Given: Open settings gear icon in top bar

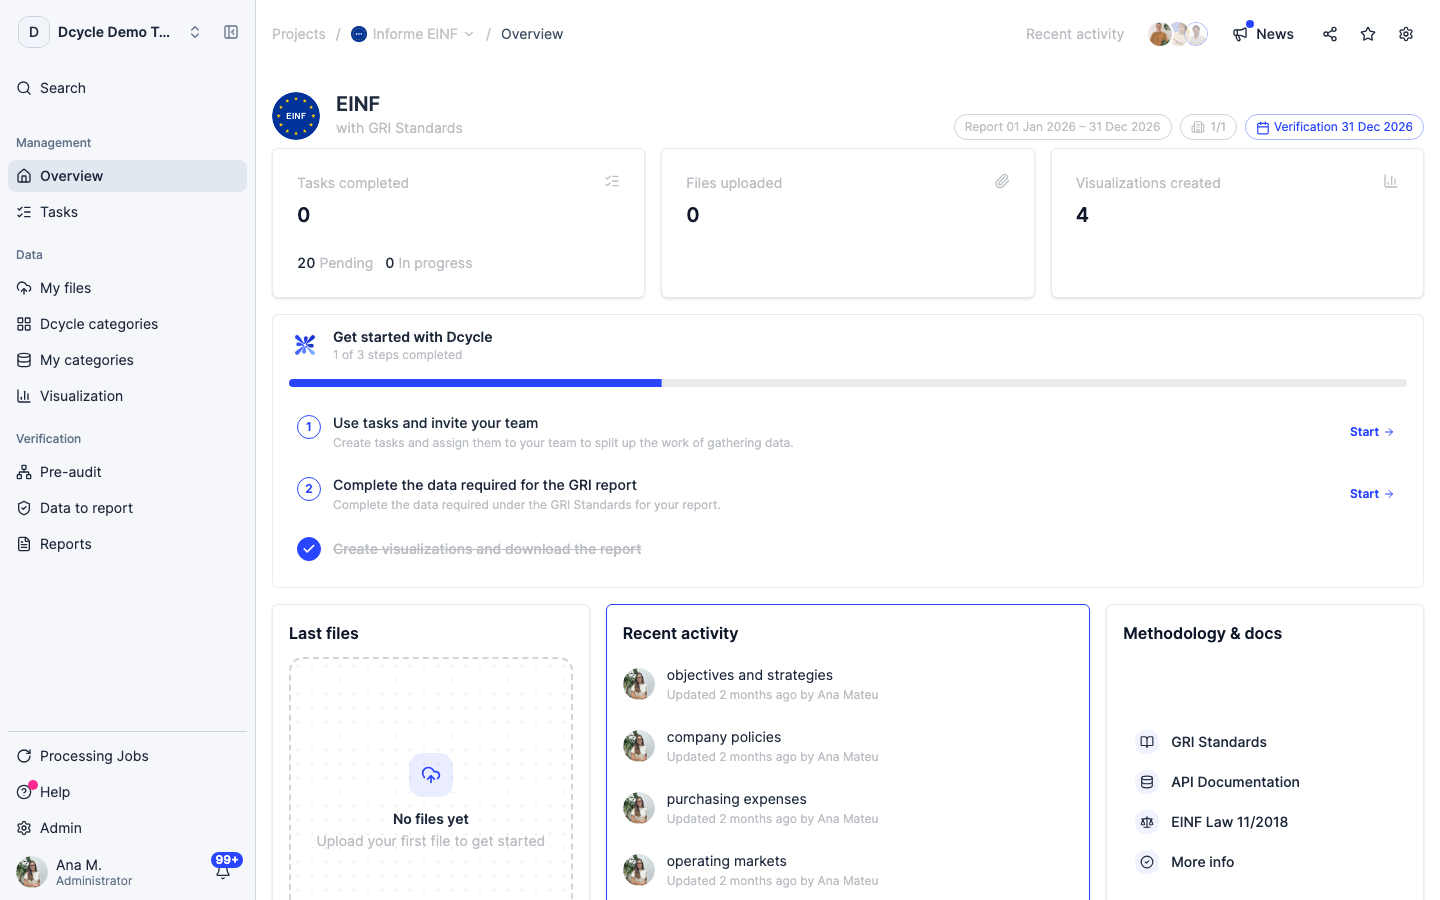Looking at the screenshot, I should [x=1406, y=34].
